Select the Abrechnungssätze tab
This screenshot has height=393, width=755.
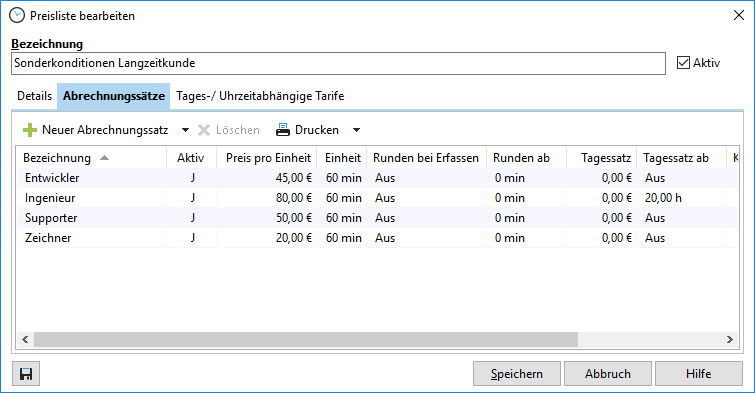[114, 96]
